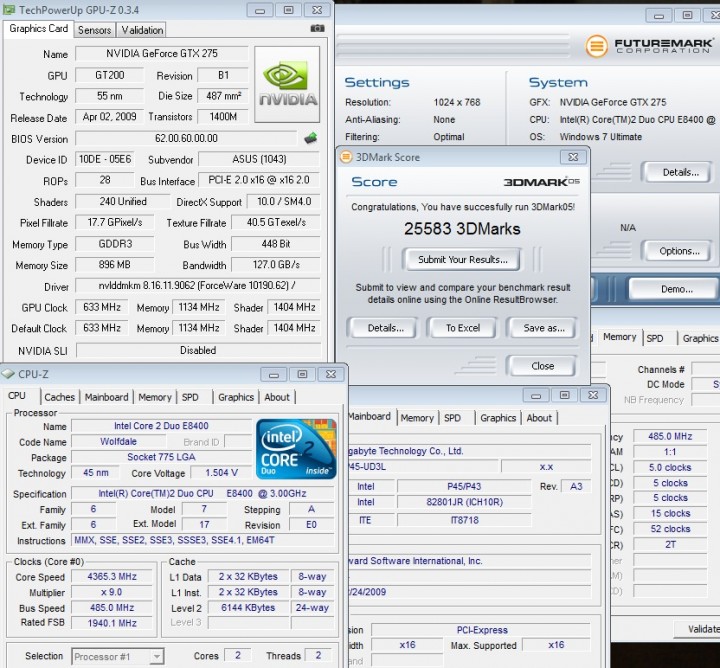Click the GPU-Z title bar icon
The image size is (720, 668).
(8, 9)
